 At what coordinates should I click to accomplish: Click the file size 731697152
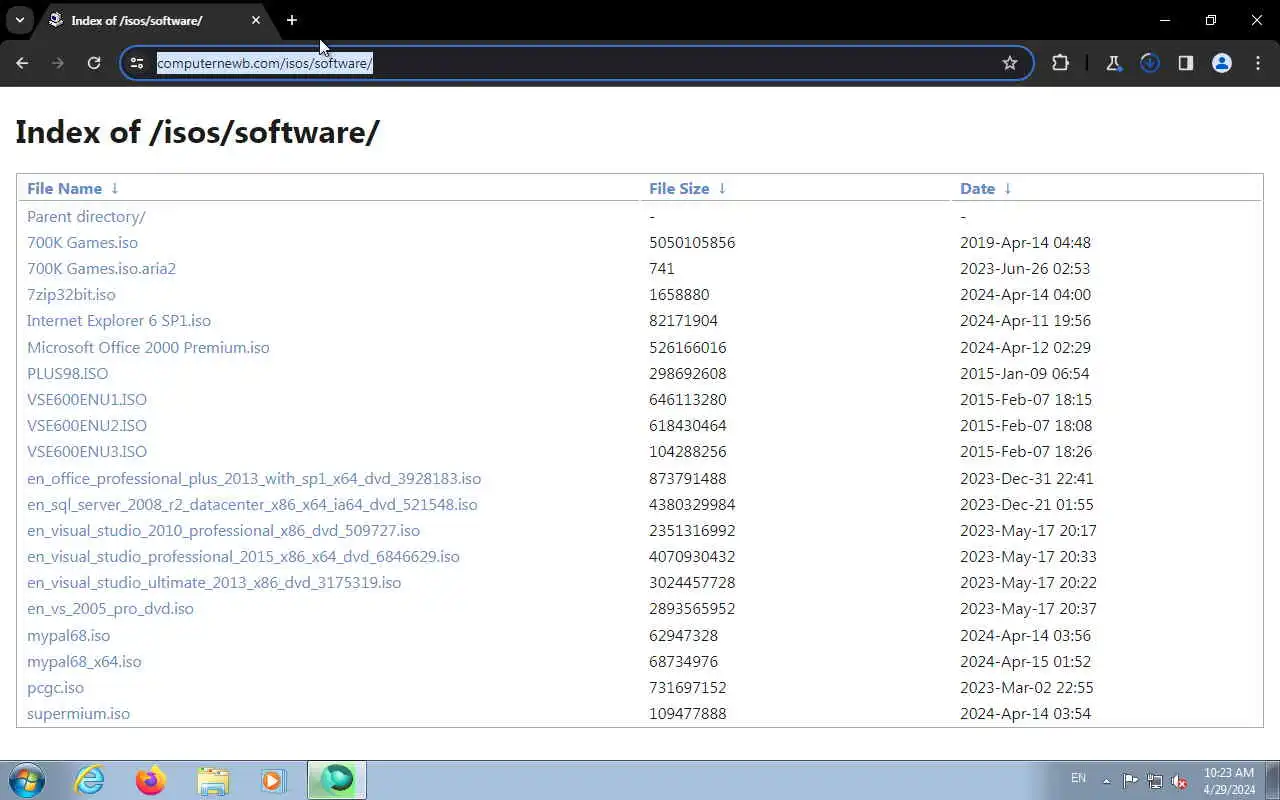[x=688, y=687]
